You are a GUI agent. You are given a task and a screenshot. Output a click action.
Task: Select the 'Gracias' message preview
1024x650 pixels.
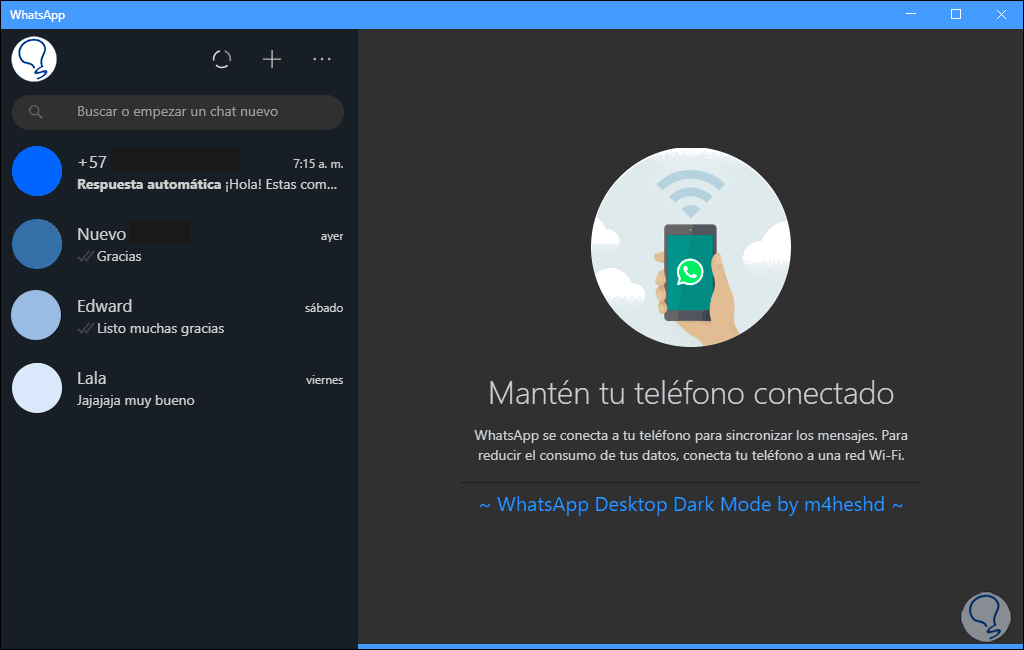coord(119,257)
